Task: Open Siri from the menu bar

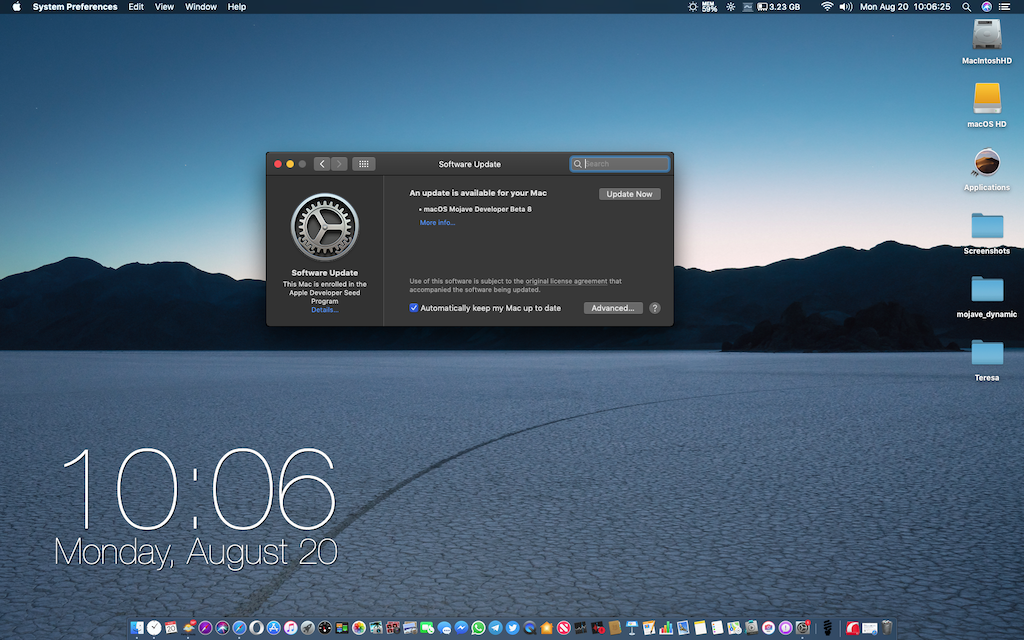Action: (x=987, y=7)
